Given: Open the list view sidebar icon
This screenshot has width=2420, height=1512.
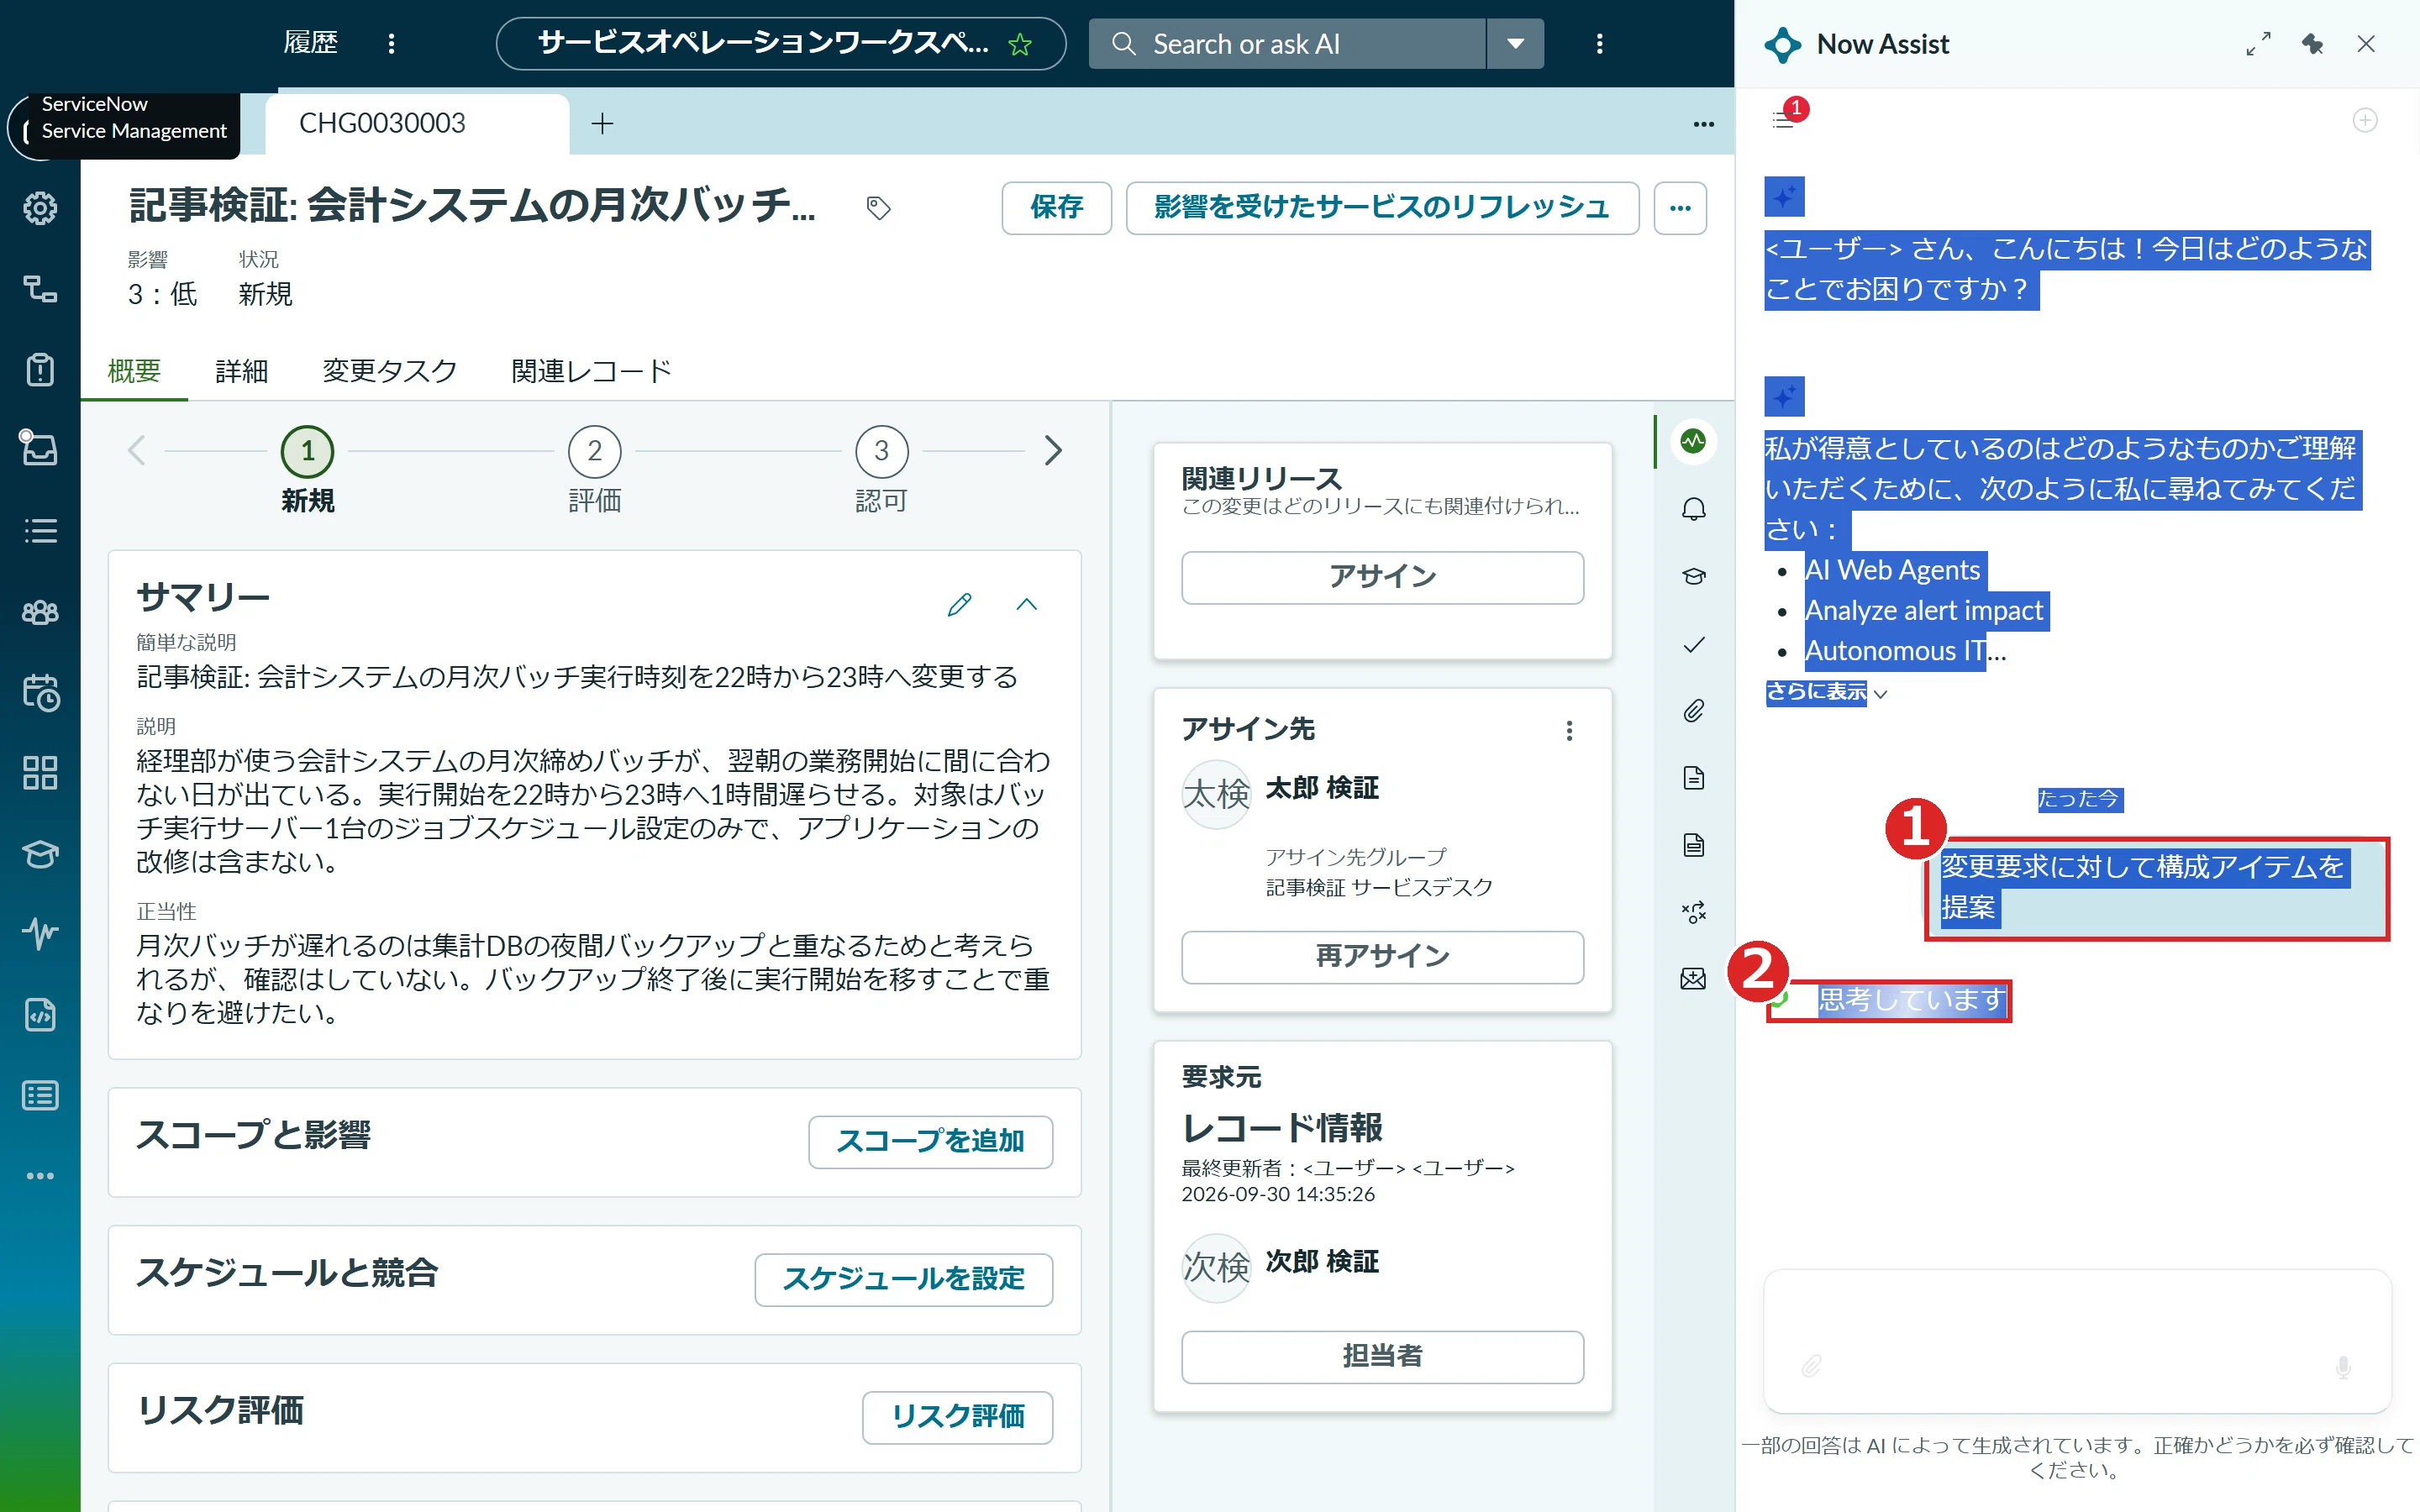Looking at the screenshot, I should (x=40, y=531).
